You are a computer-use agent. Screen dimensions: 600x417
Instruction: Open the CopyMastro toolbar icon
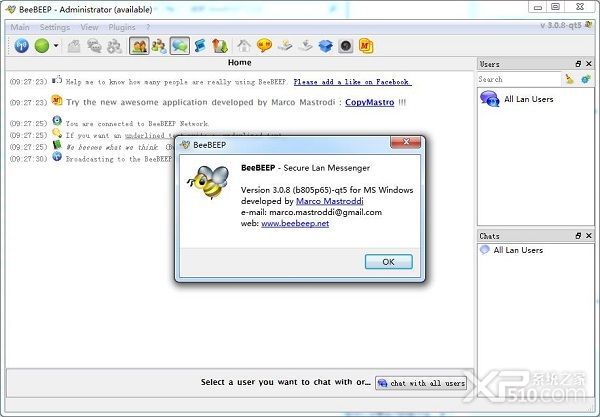tap(366, 46)
